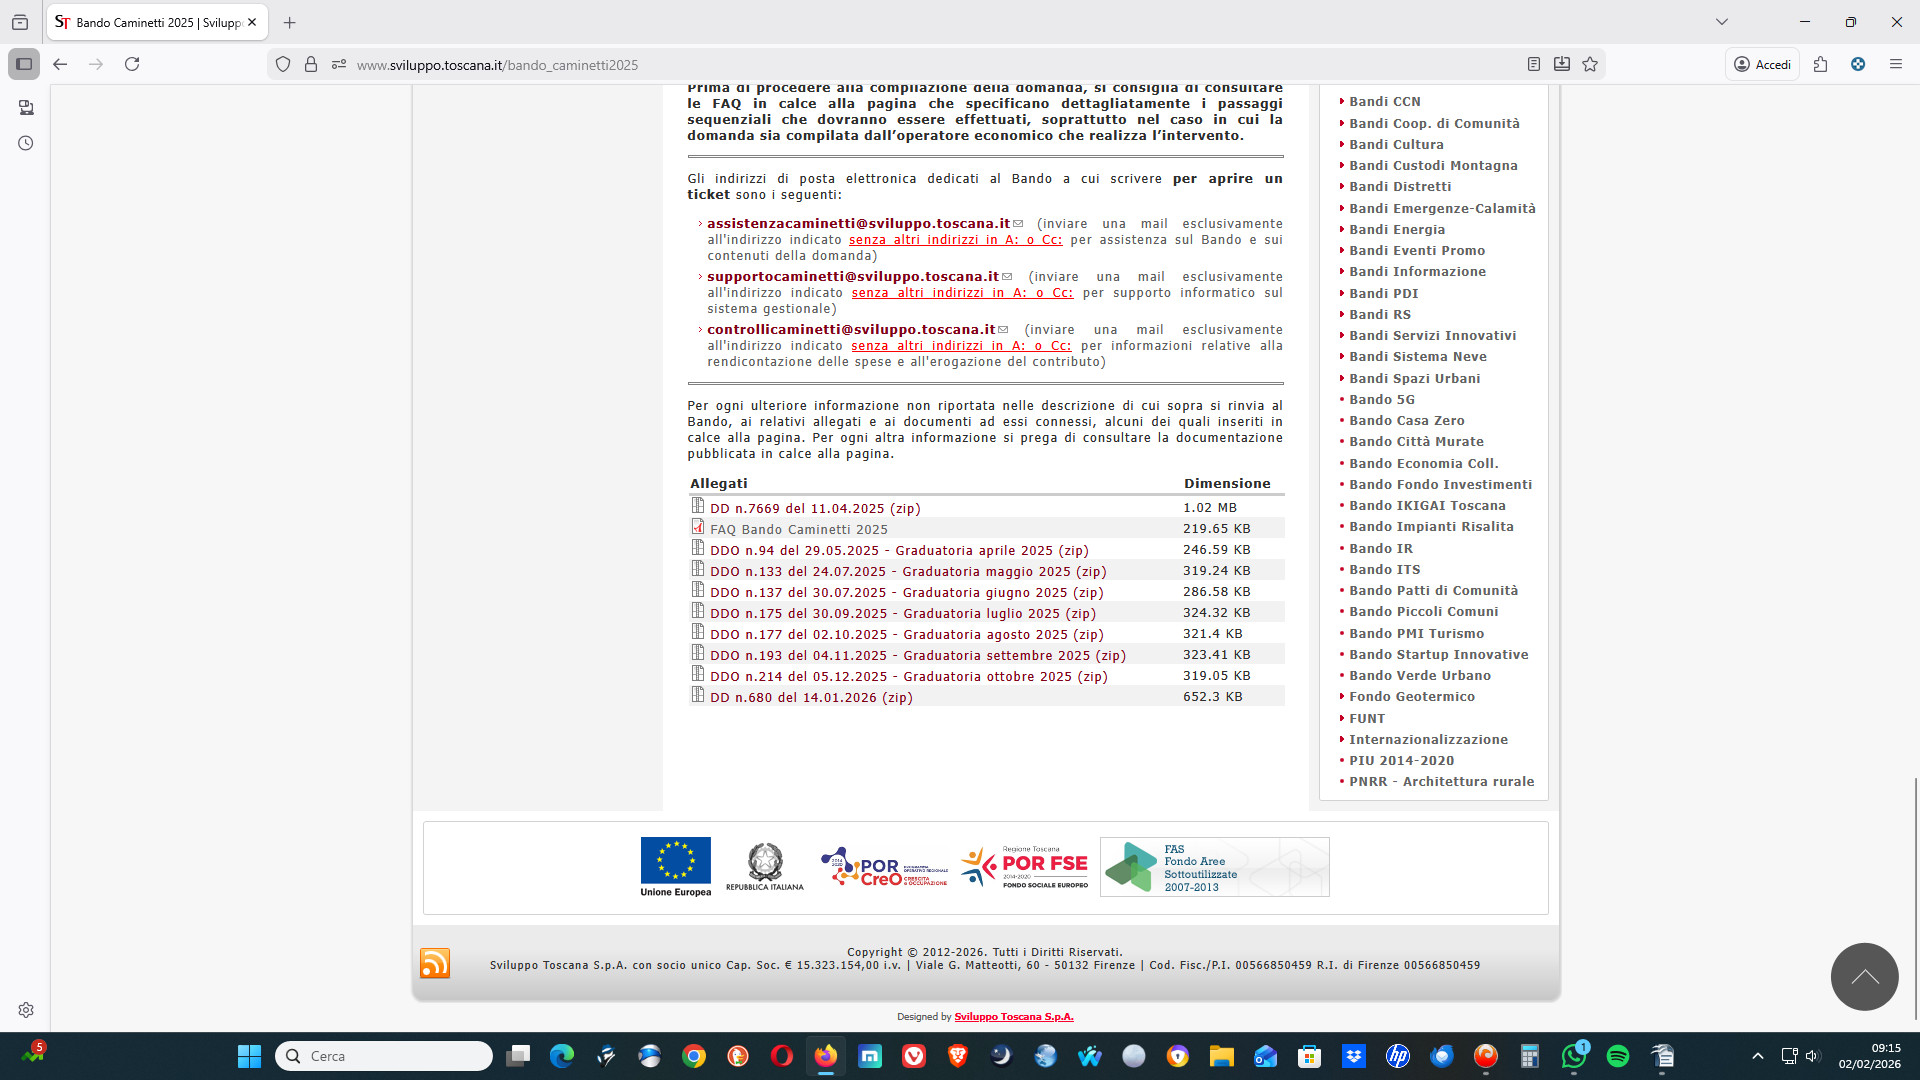The height and width of the screenshot is (1080, 1920).
Task: Open reader view icon in address bar
Action: tap(1533, 64)
